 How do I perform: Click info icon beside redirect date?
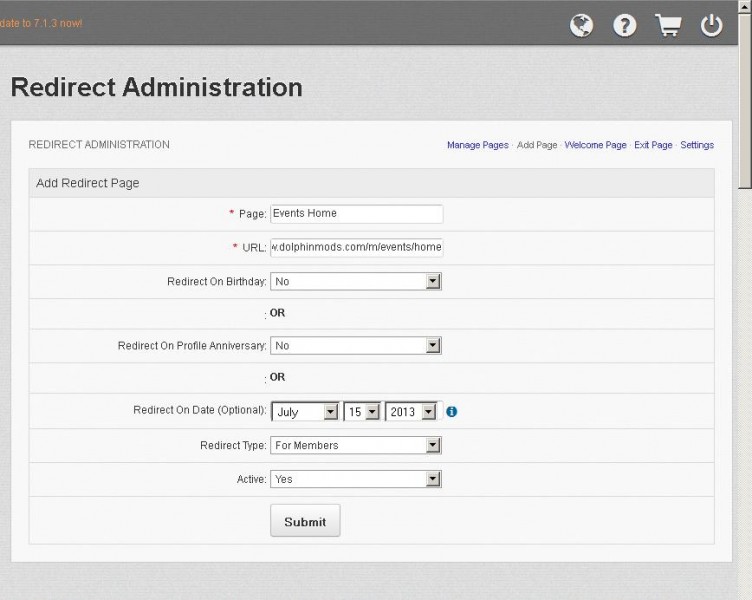(451, 412)
